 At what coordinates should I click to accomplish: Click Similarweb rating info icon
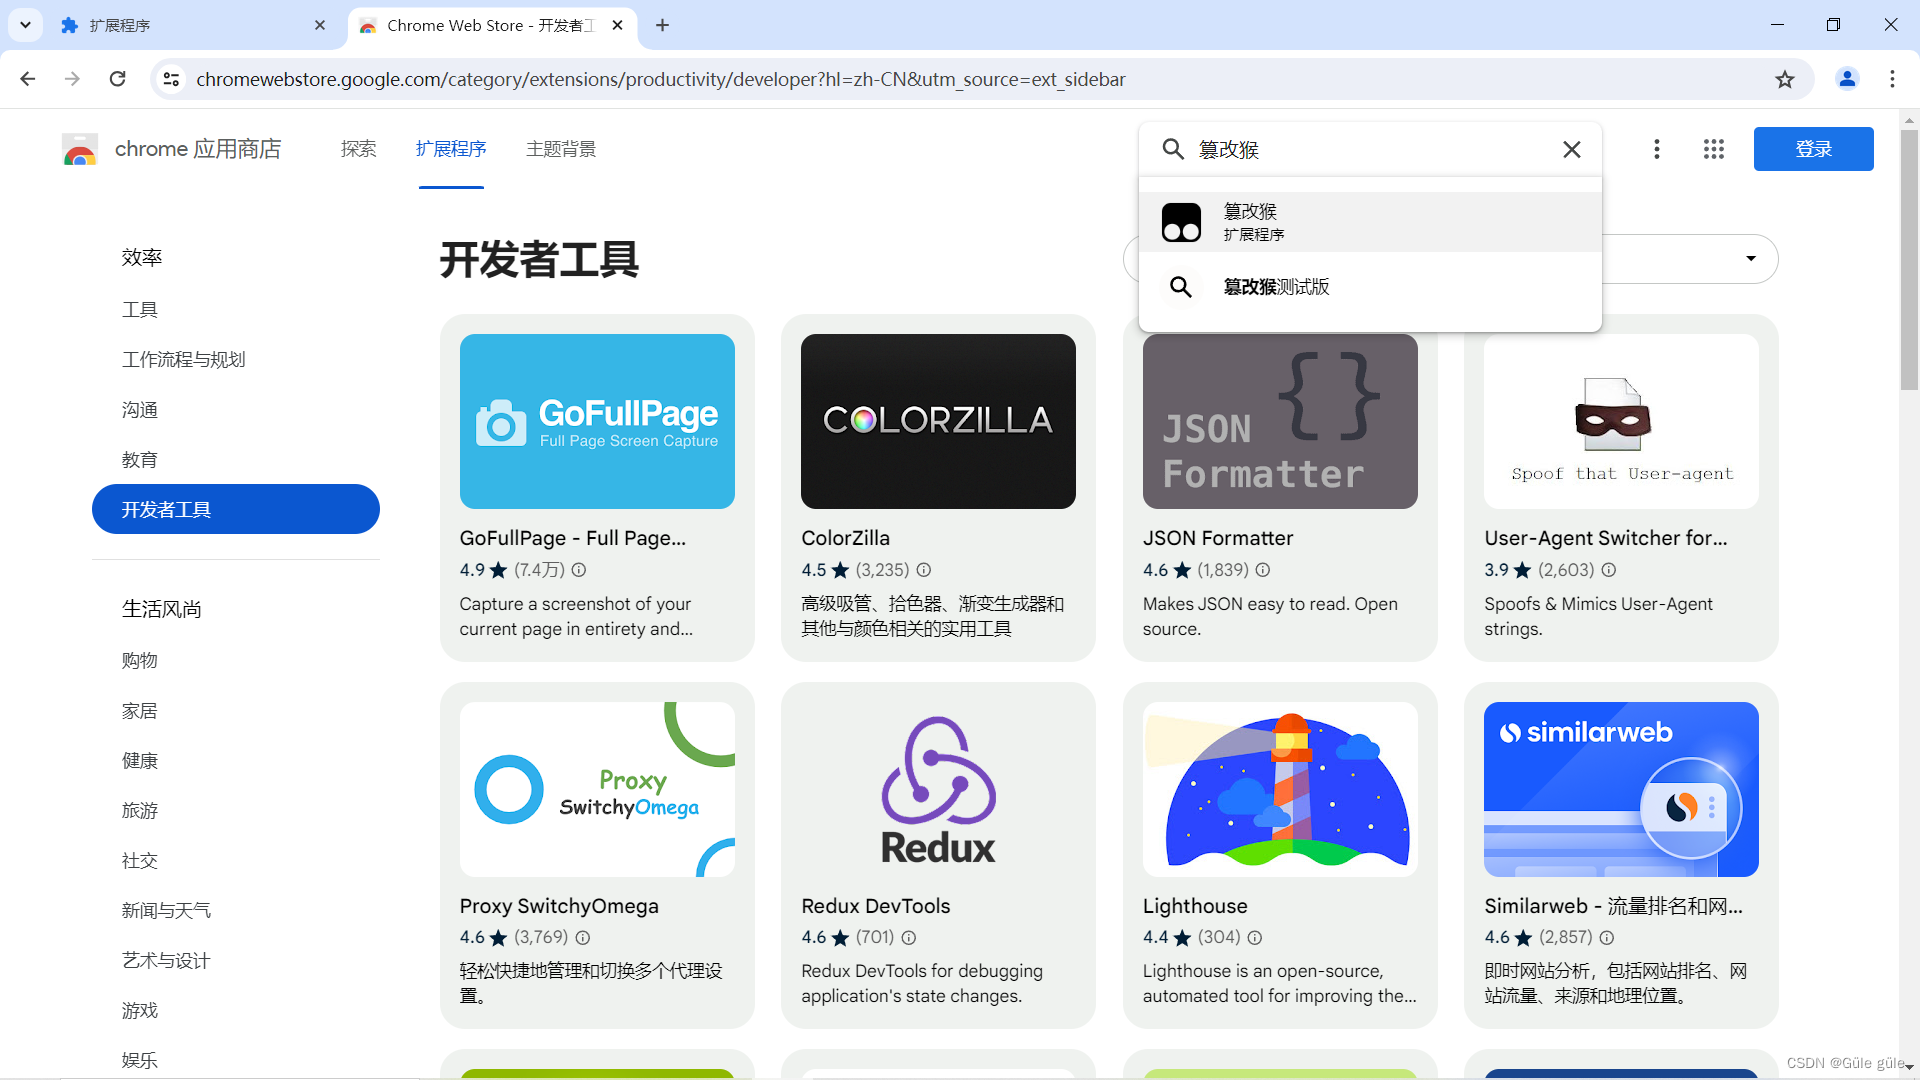point(1607,938)
